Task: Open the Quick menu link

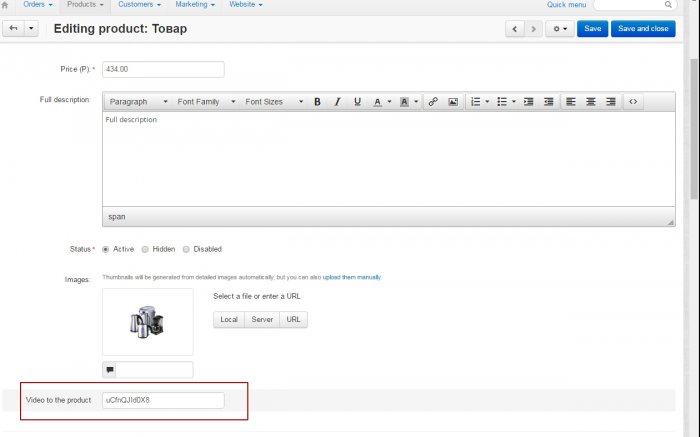Action: point(566,5)
